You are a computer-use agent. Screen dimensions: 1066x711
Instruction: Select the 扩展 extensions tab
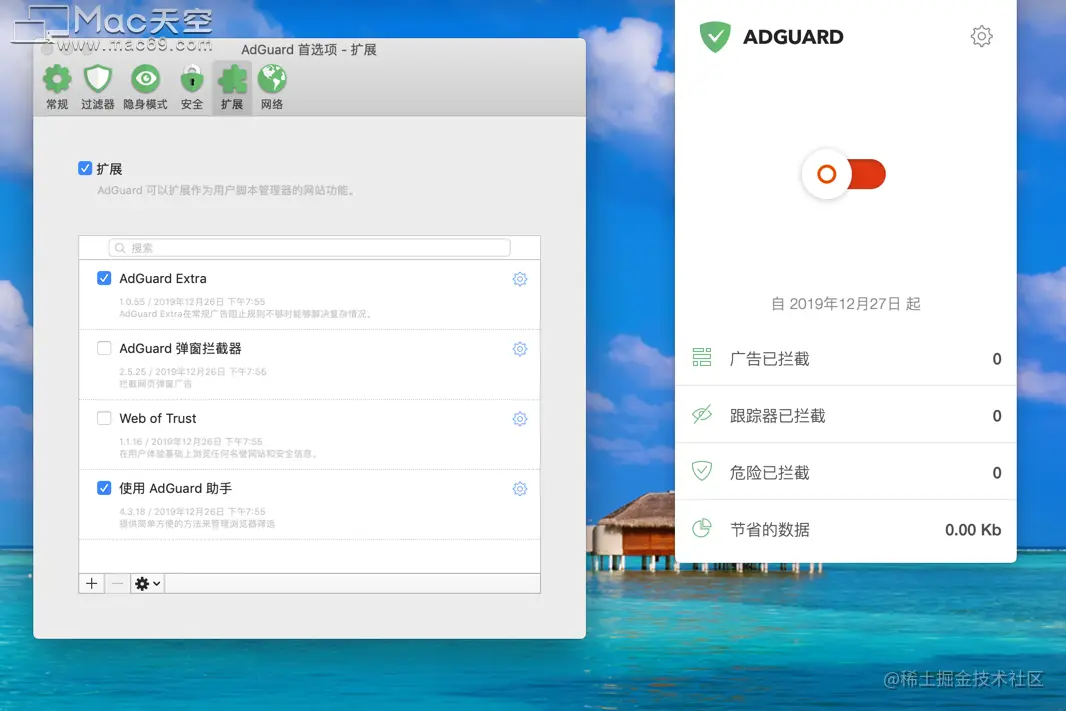click(x=232, y=87)
